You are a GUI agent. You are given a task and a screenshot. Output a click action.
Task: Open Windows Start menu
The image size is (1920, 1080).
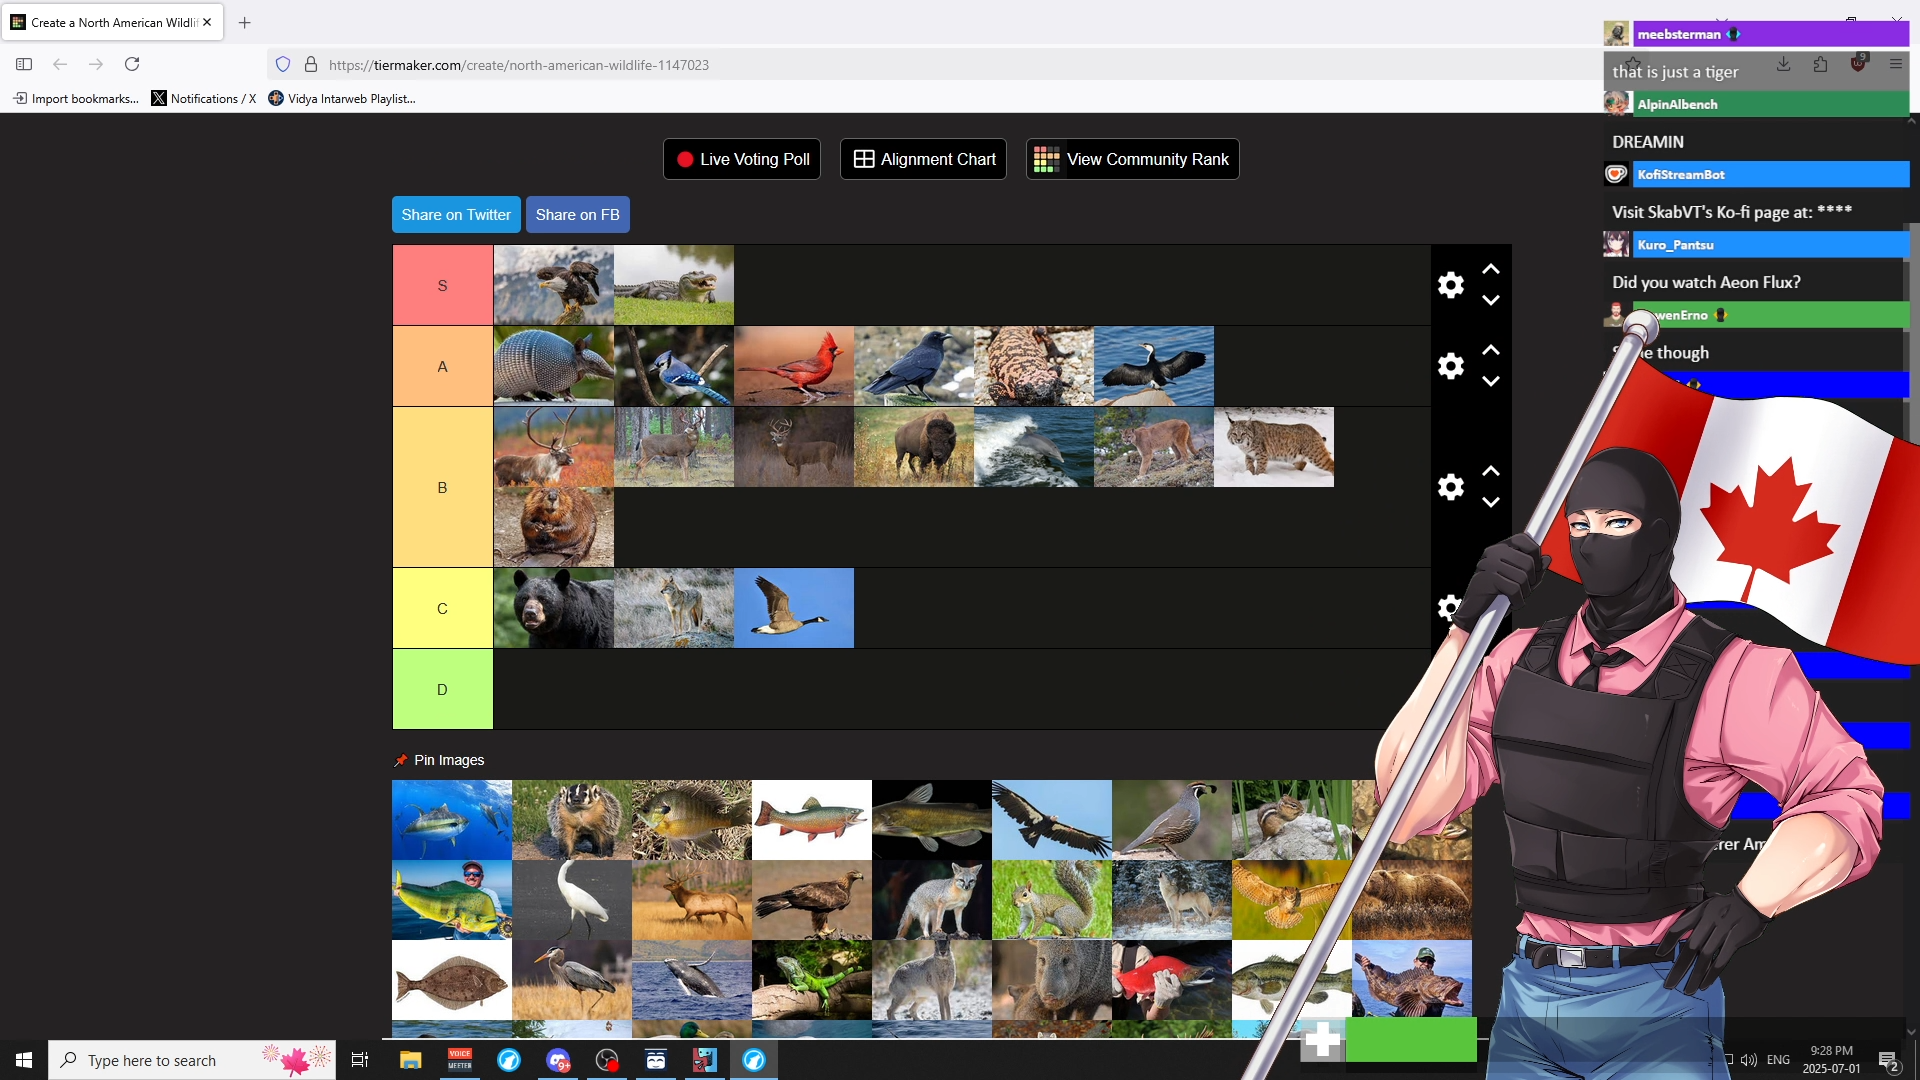[x=24, y=1060]
